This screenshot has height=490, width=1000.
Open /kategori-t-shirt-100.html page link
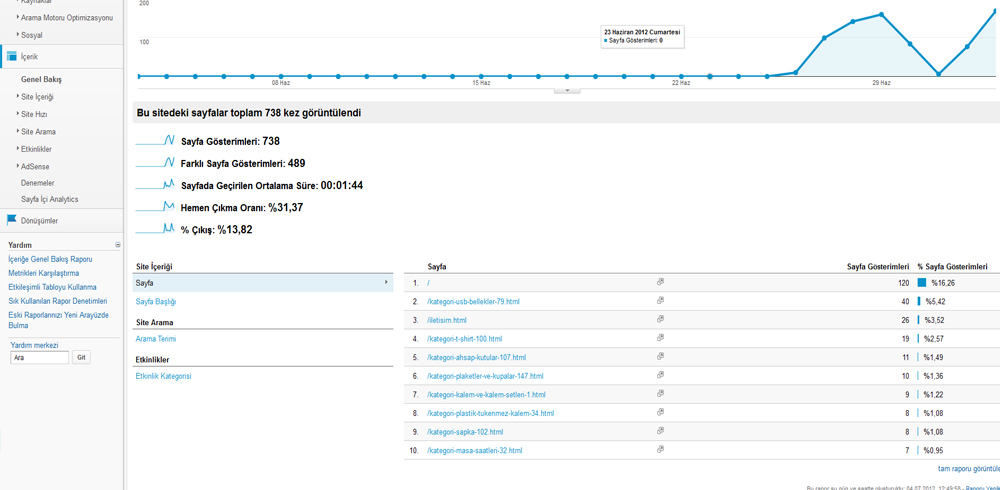click(x=464, y=339)
